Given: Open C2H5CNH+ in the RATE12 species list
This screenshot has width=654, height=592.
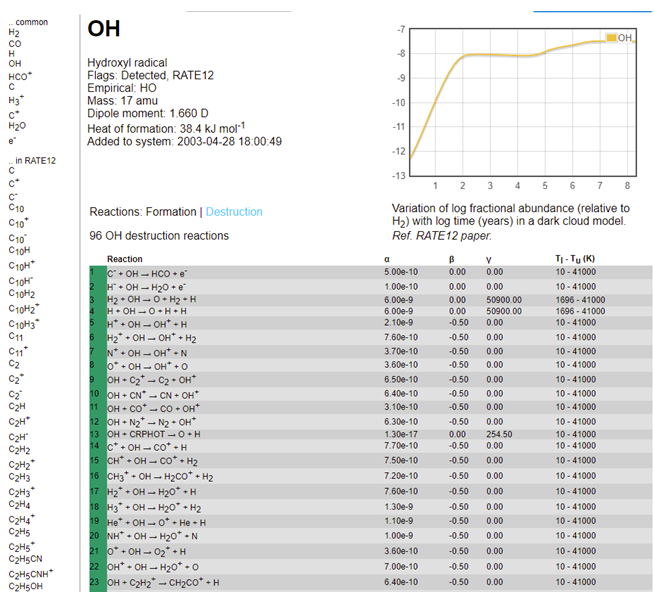Looking at the screenshot, I should [31, 574].
